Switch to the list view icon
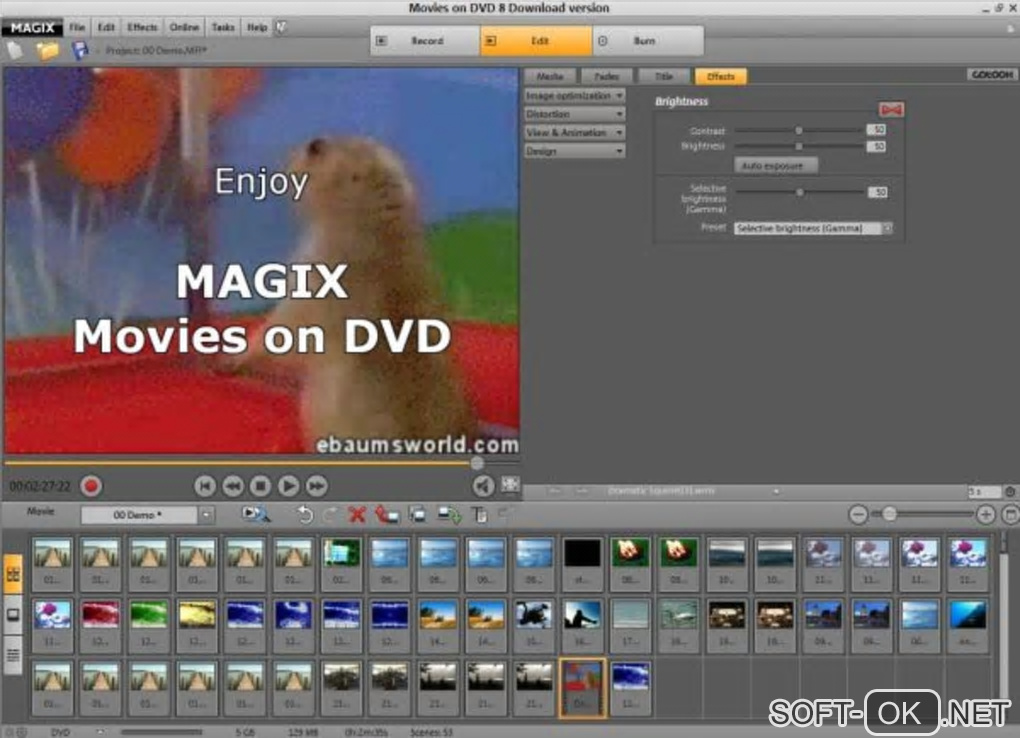The image size is (1020, 738). click(13, 654)
